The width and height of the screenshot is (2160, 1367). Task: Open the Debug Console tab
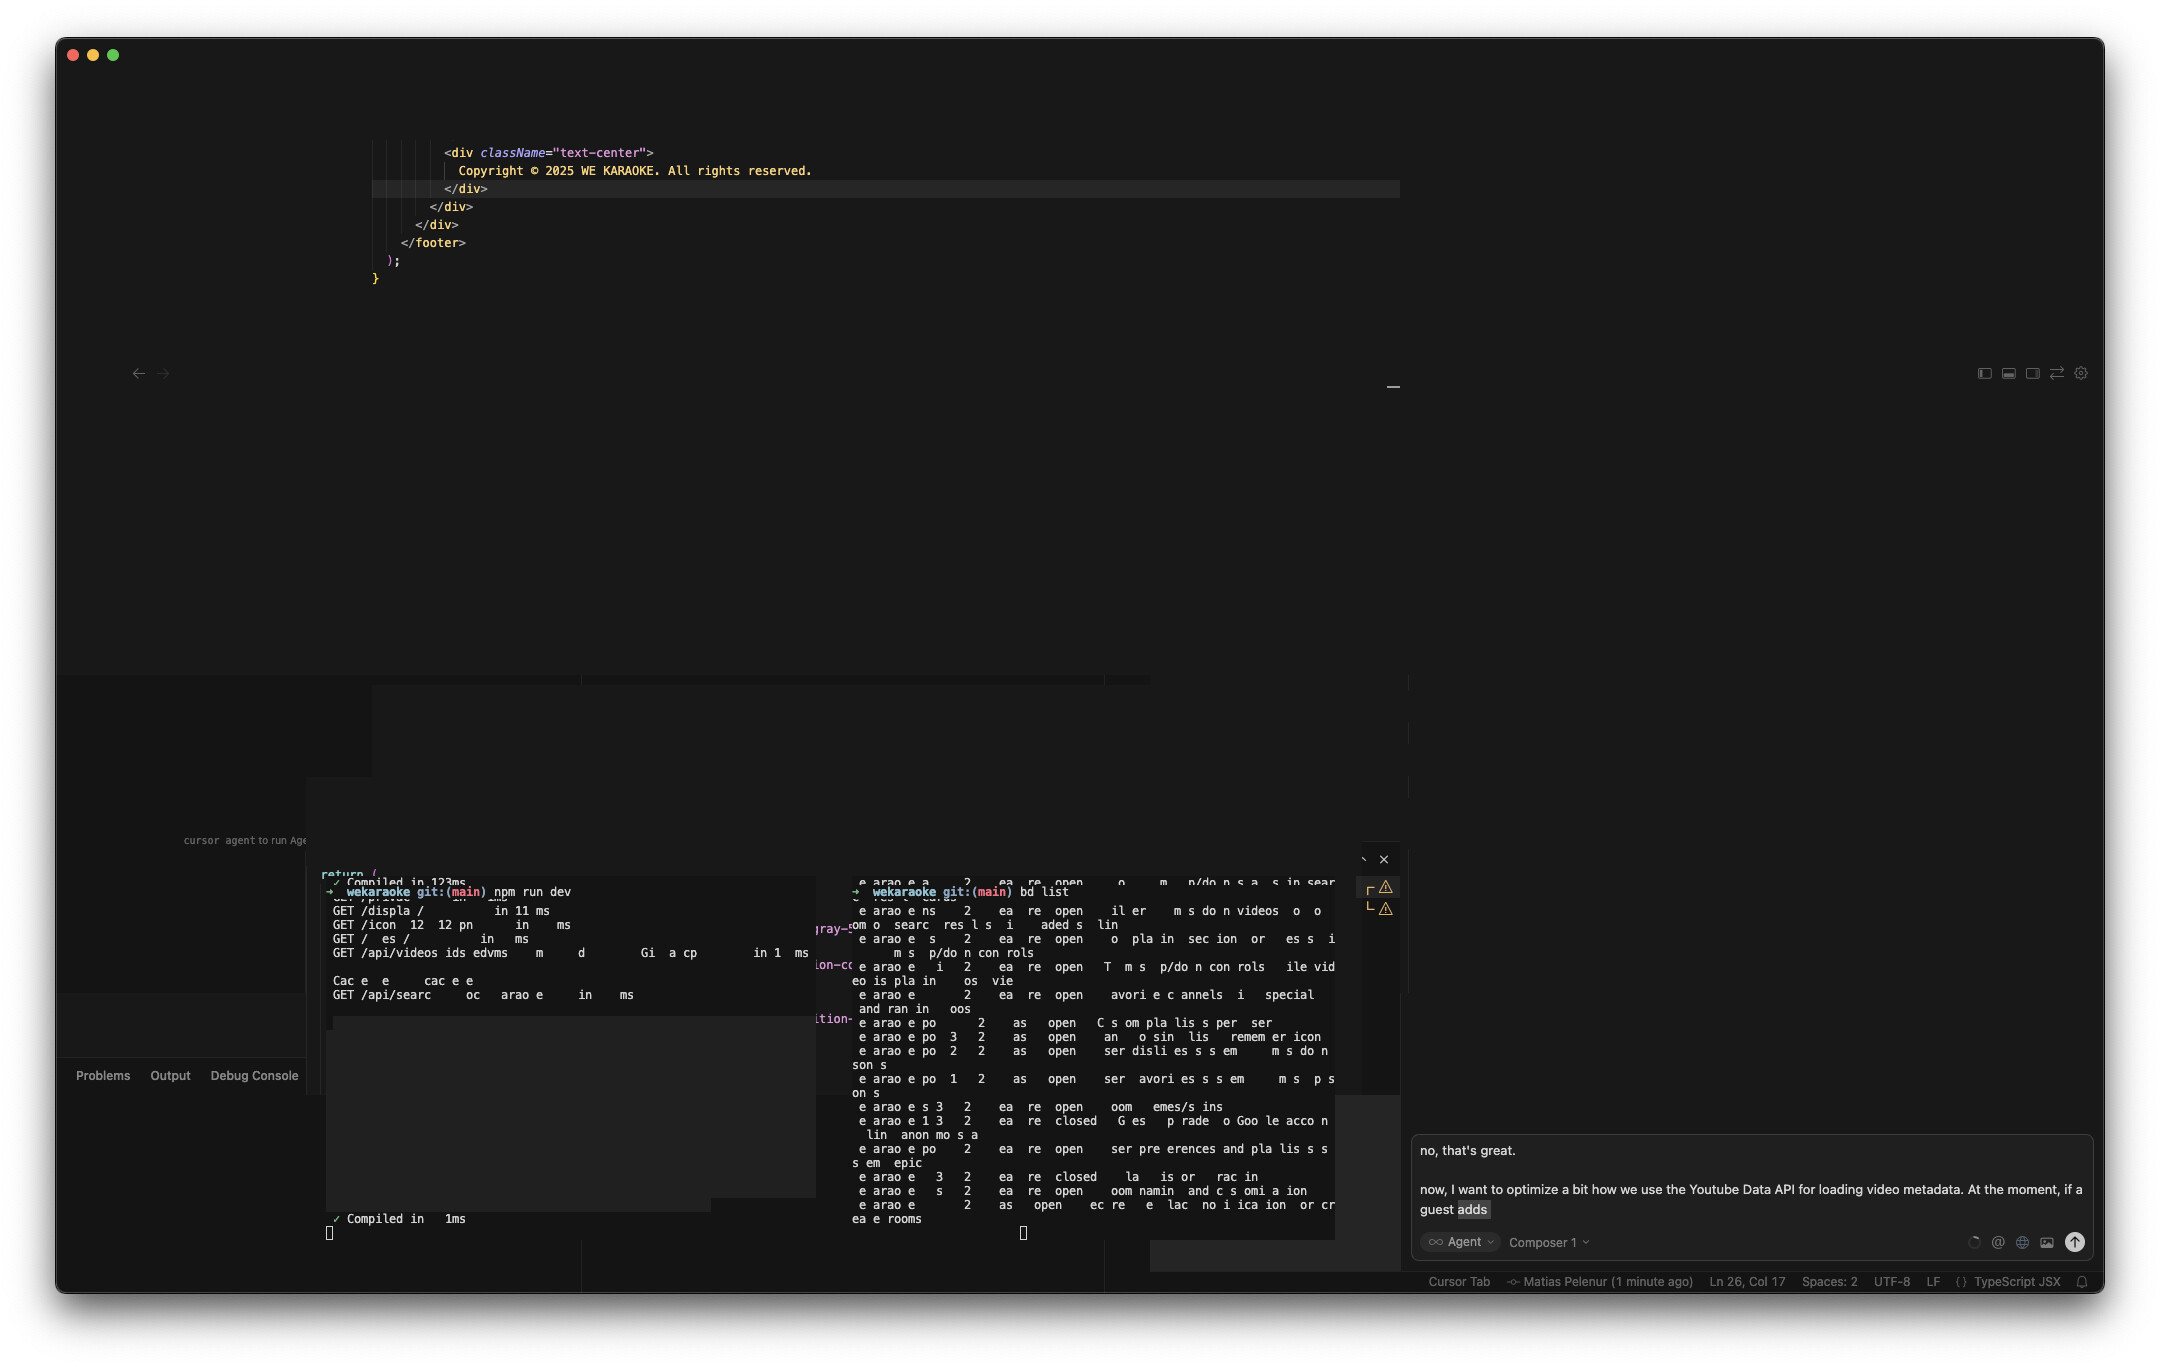(x=254, y=1075)
